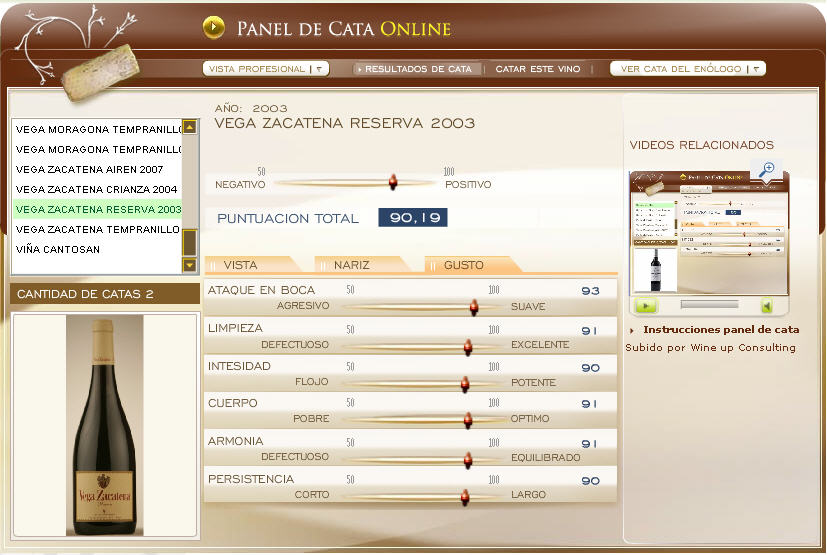Click the Vega Zacatena Reserva 2003 title

[x=344, y=123]
